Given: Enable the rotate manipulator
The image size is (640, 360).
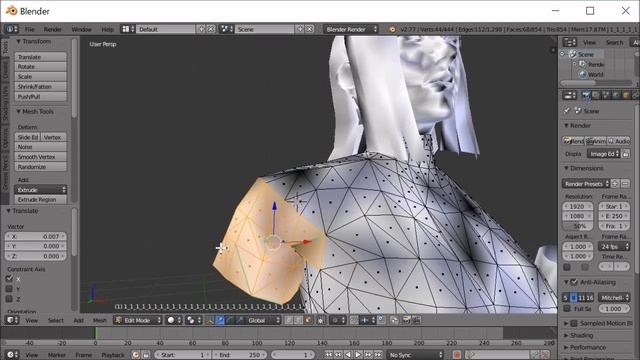Looking at the screenshot, I should click(230, 320).
